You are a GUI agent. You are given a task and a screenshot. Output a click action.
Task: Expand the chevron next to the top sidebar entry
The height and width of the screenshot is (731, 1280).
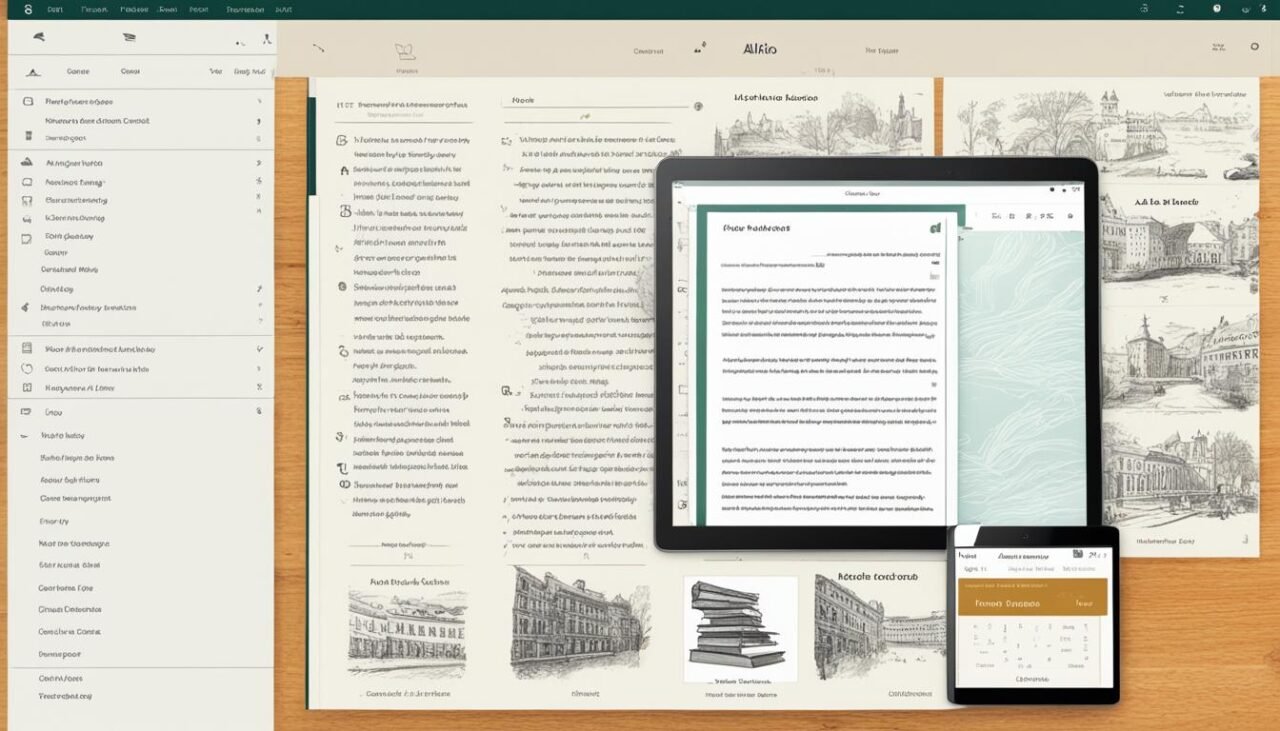(x=261, y=102)
